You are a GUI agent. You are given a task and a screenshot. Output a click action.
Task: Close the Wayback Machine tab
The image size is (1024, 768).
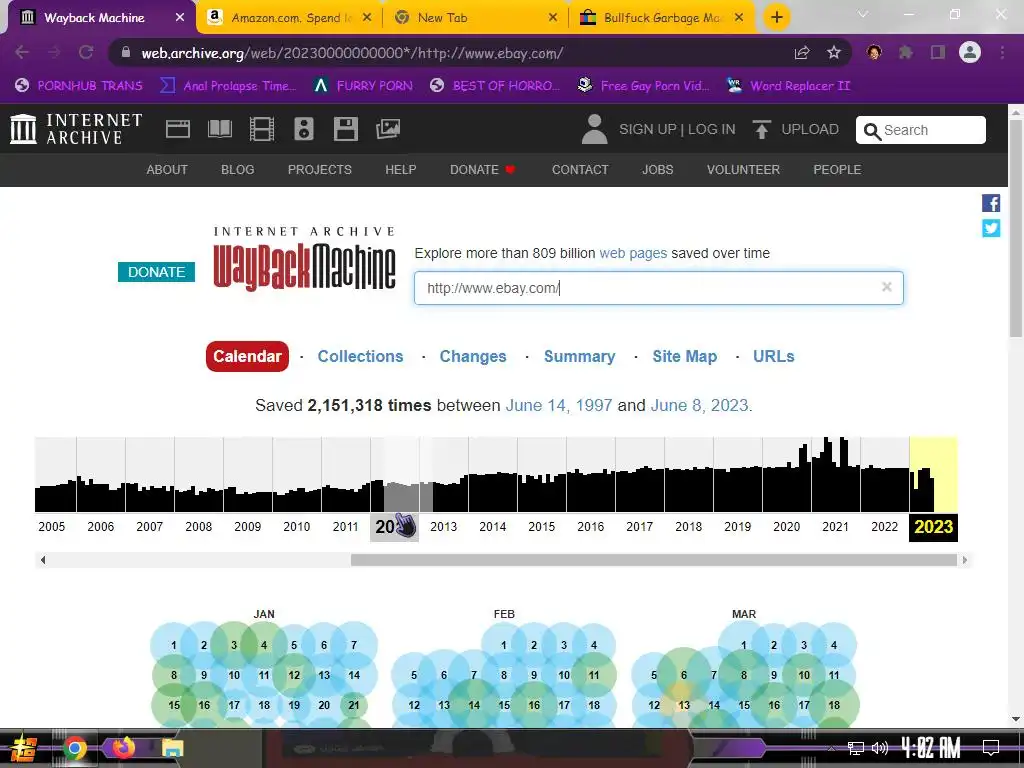(180, 18)
